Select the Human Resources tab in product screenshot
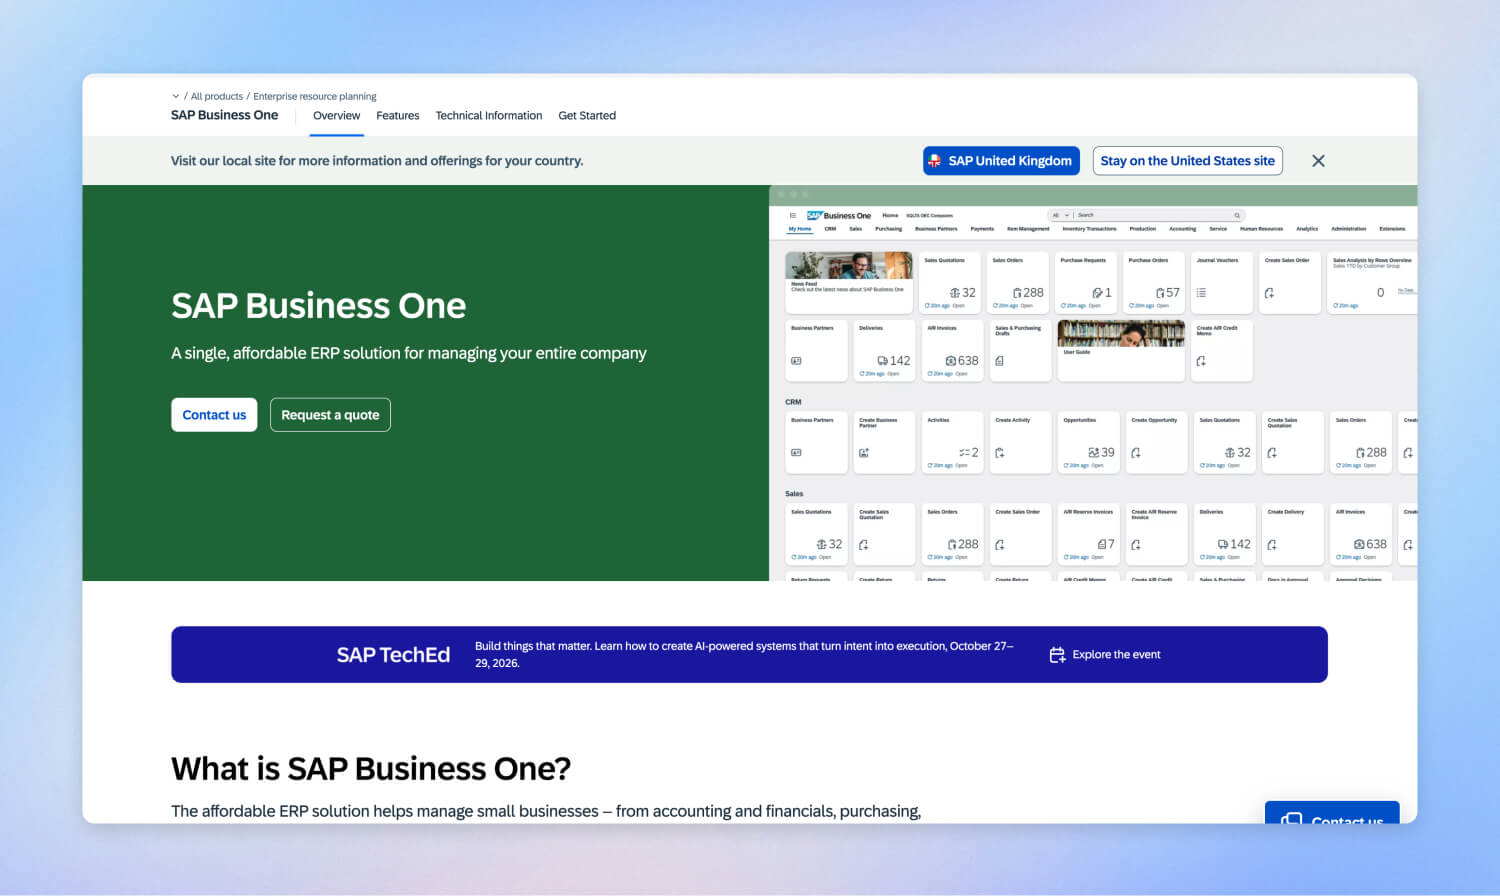1500x896 pixels. [x=1261, y=229]
